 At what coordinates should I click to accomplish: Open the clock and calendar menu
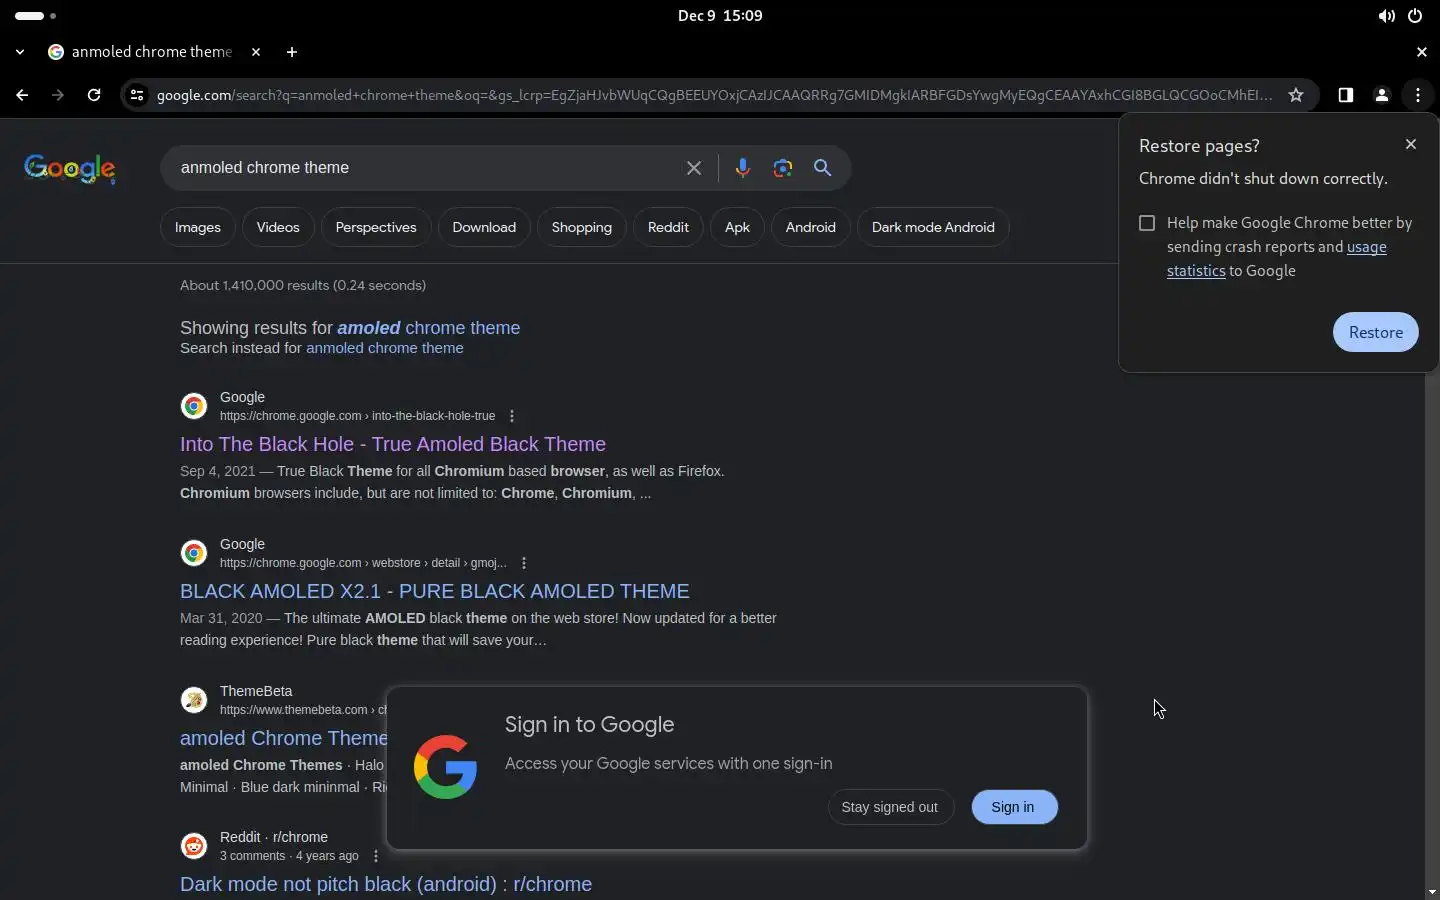click(x=720, y=16)
